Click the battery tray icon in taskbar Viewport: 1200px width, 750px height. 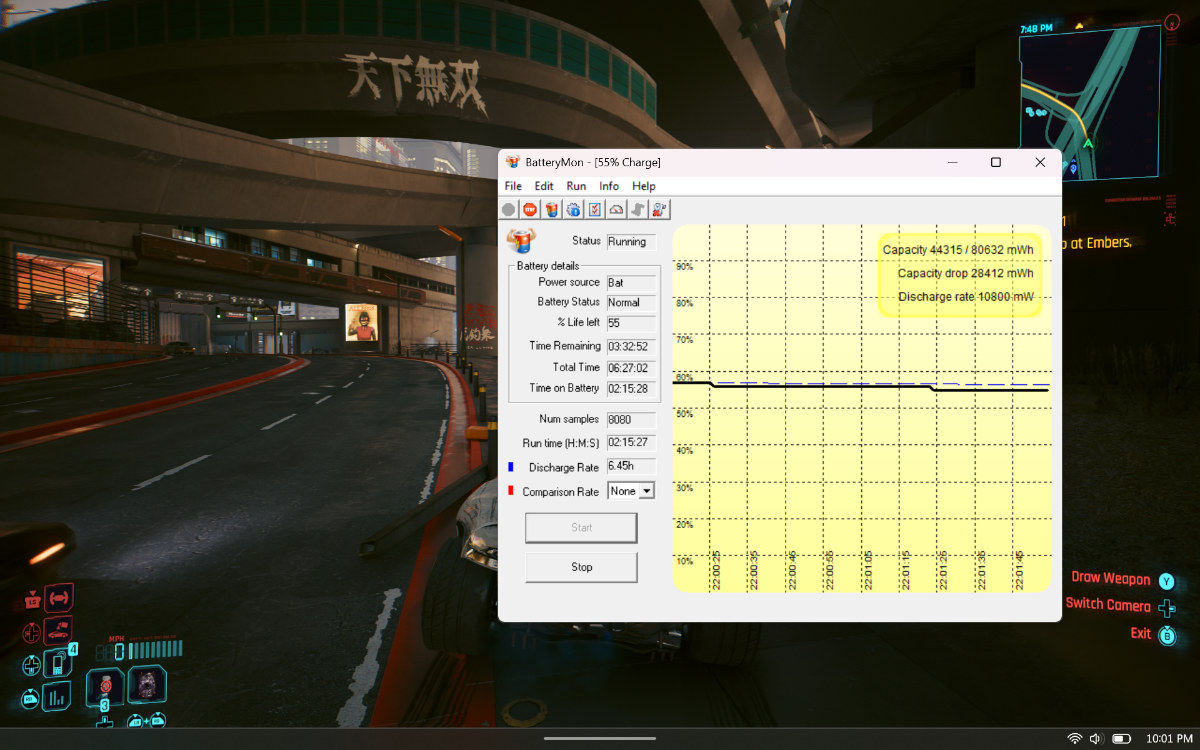(x=1123, y=738)
